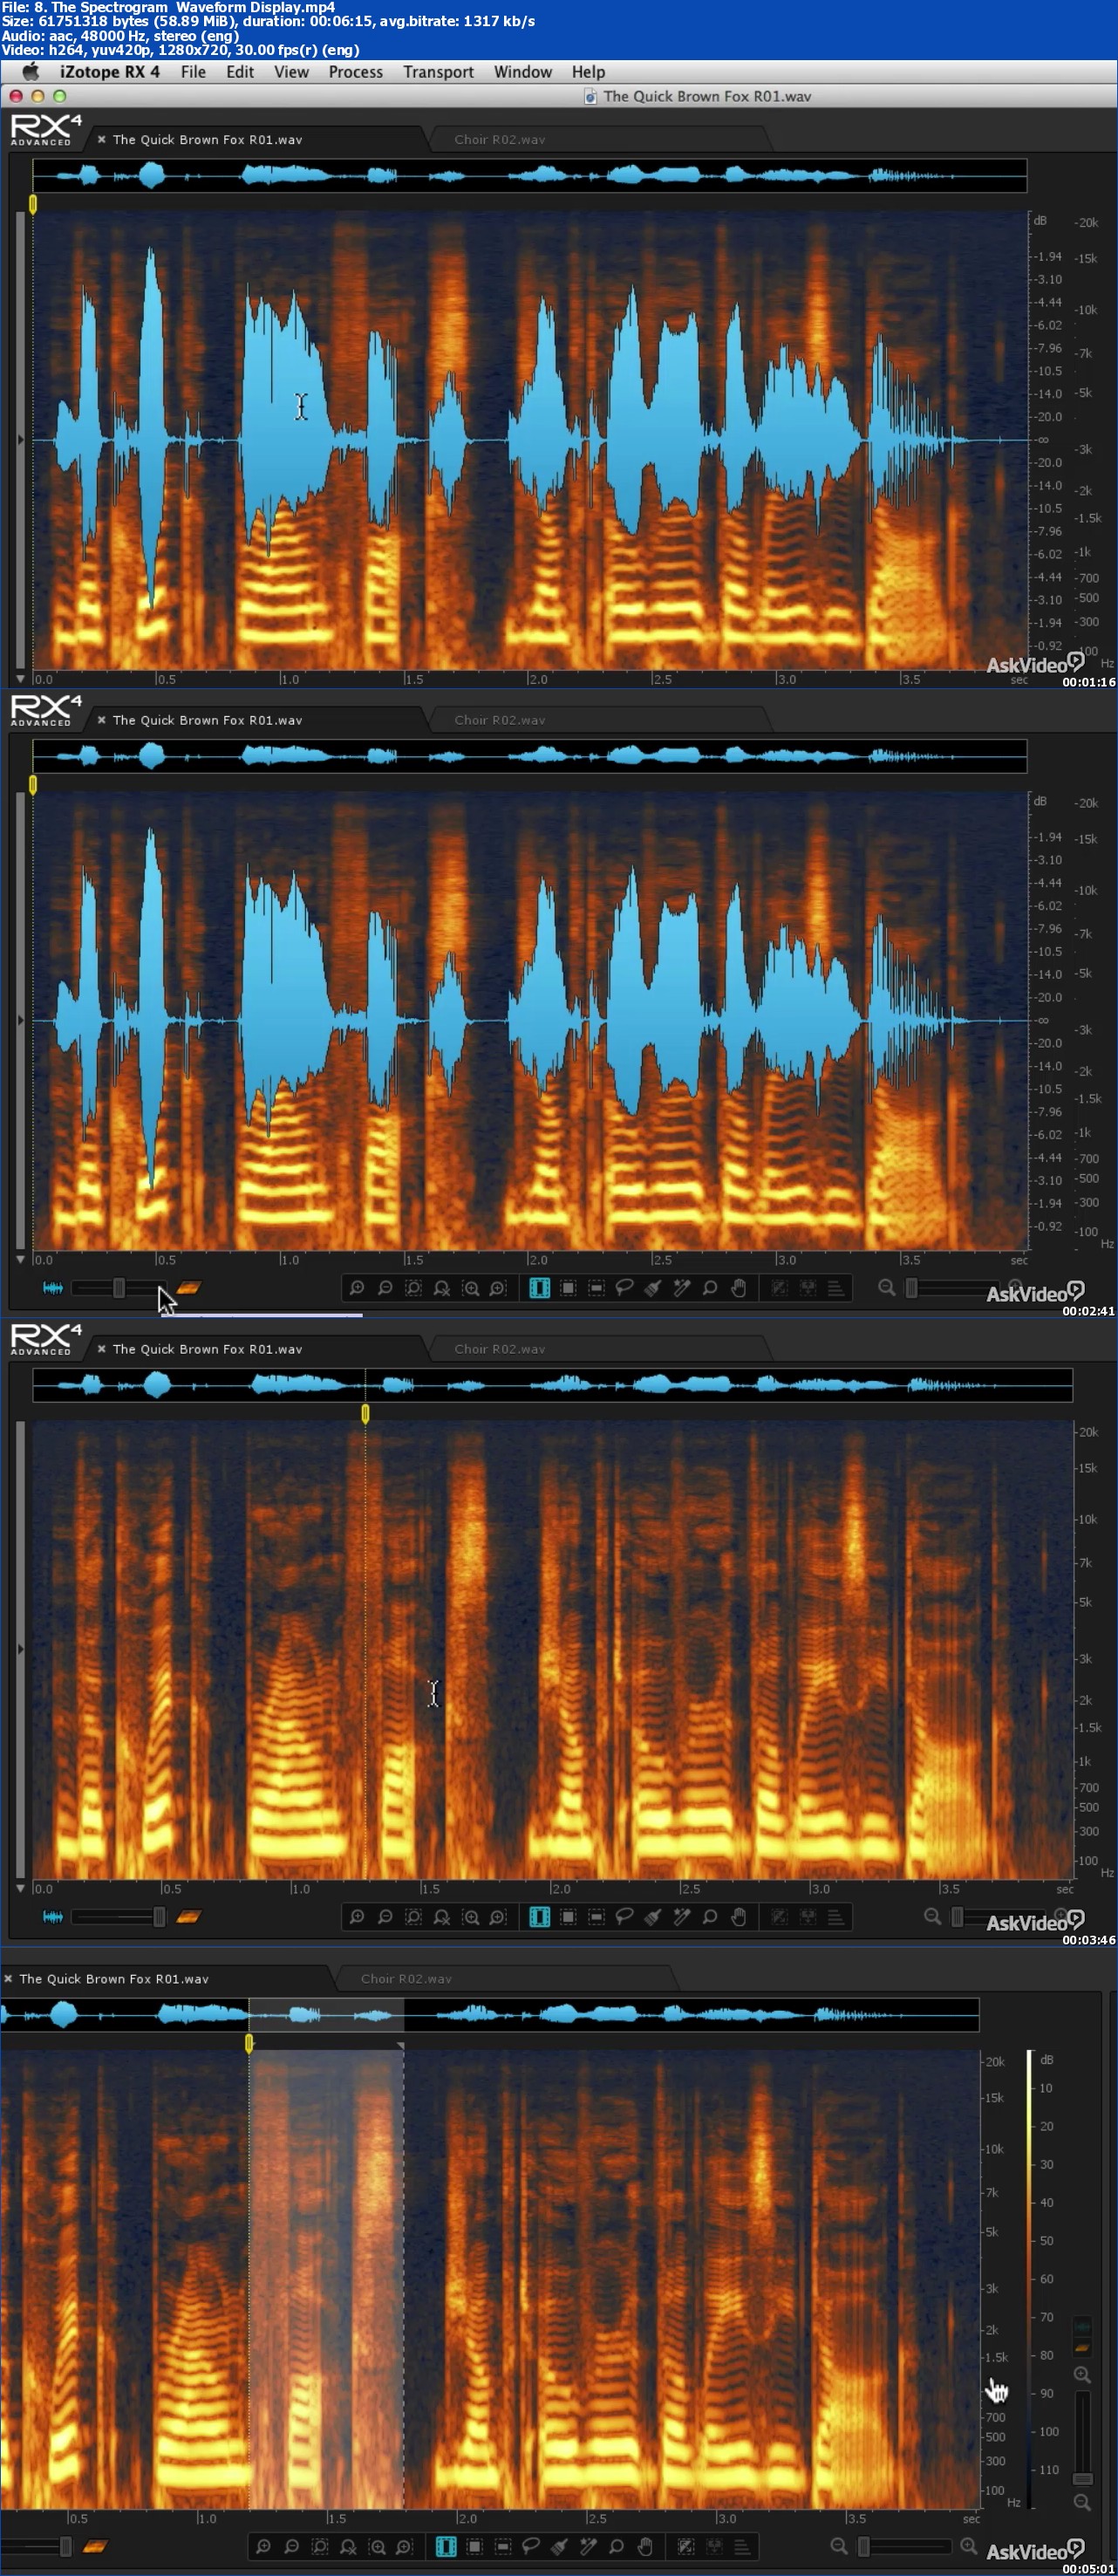The width and height of the screenshot is (1118, 2576).
Task: Select the lasso tool in 00:02:41 frame
Action: point(624,1288)
